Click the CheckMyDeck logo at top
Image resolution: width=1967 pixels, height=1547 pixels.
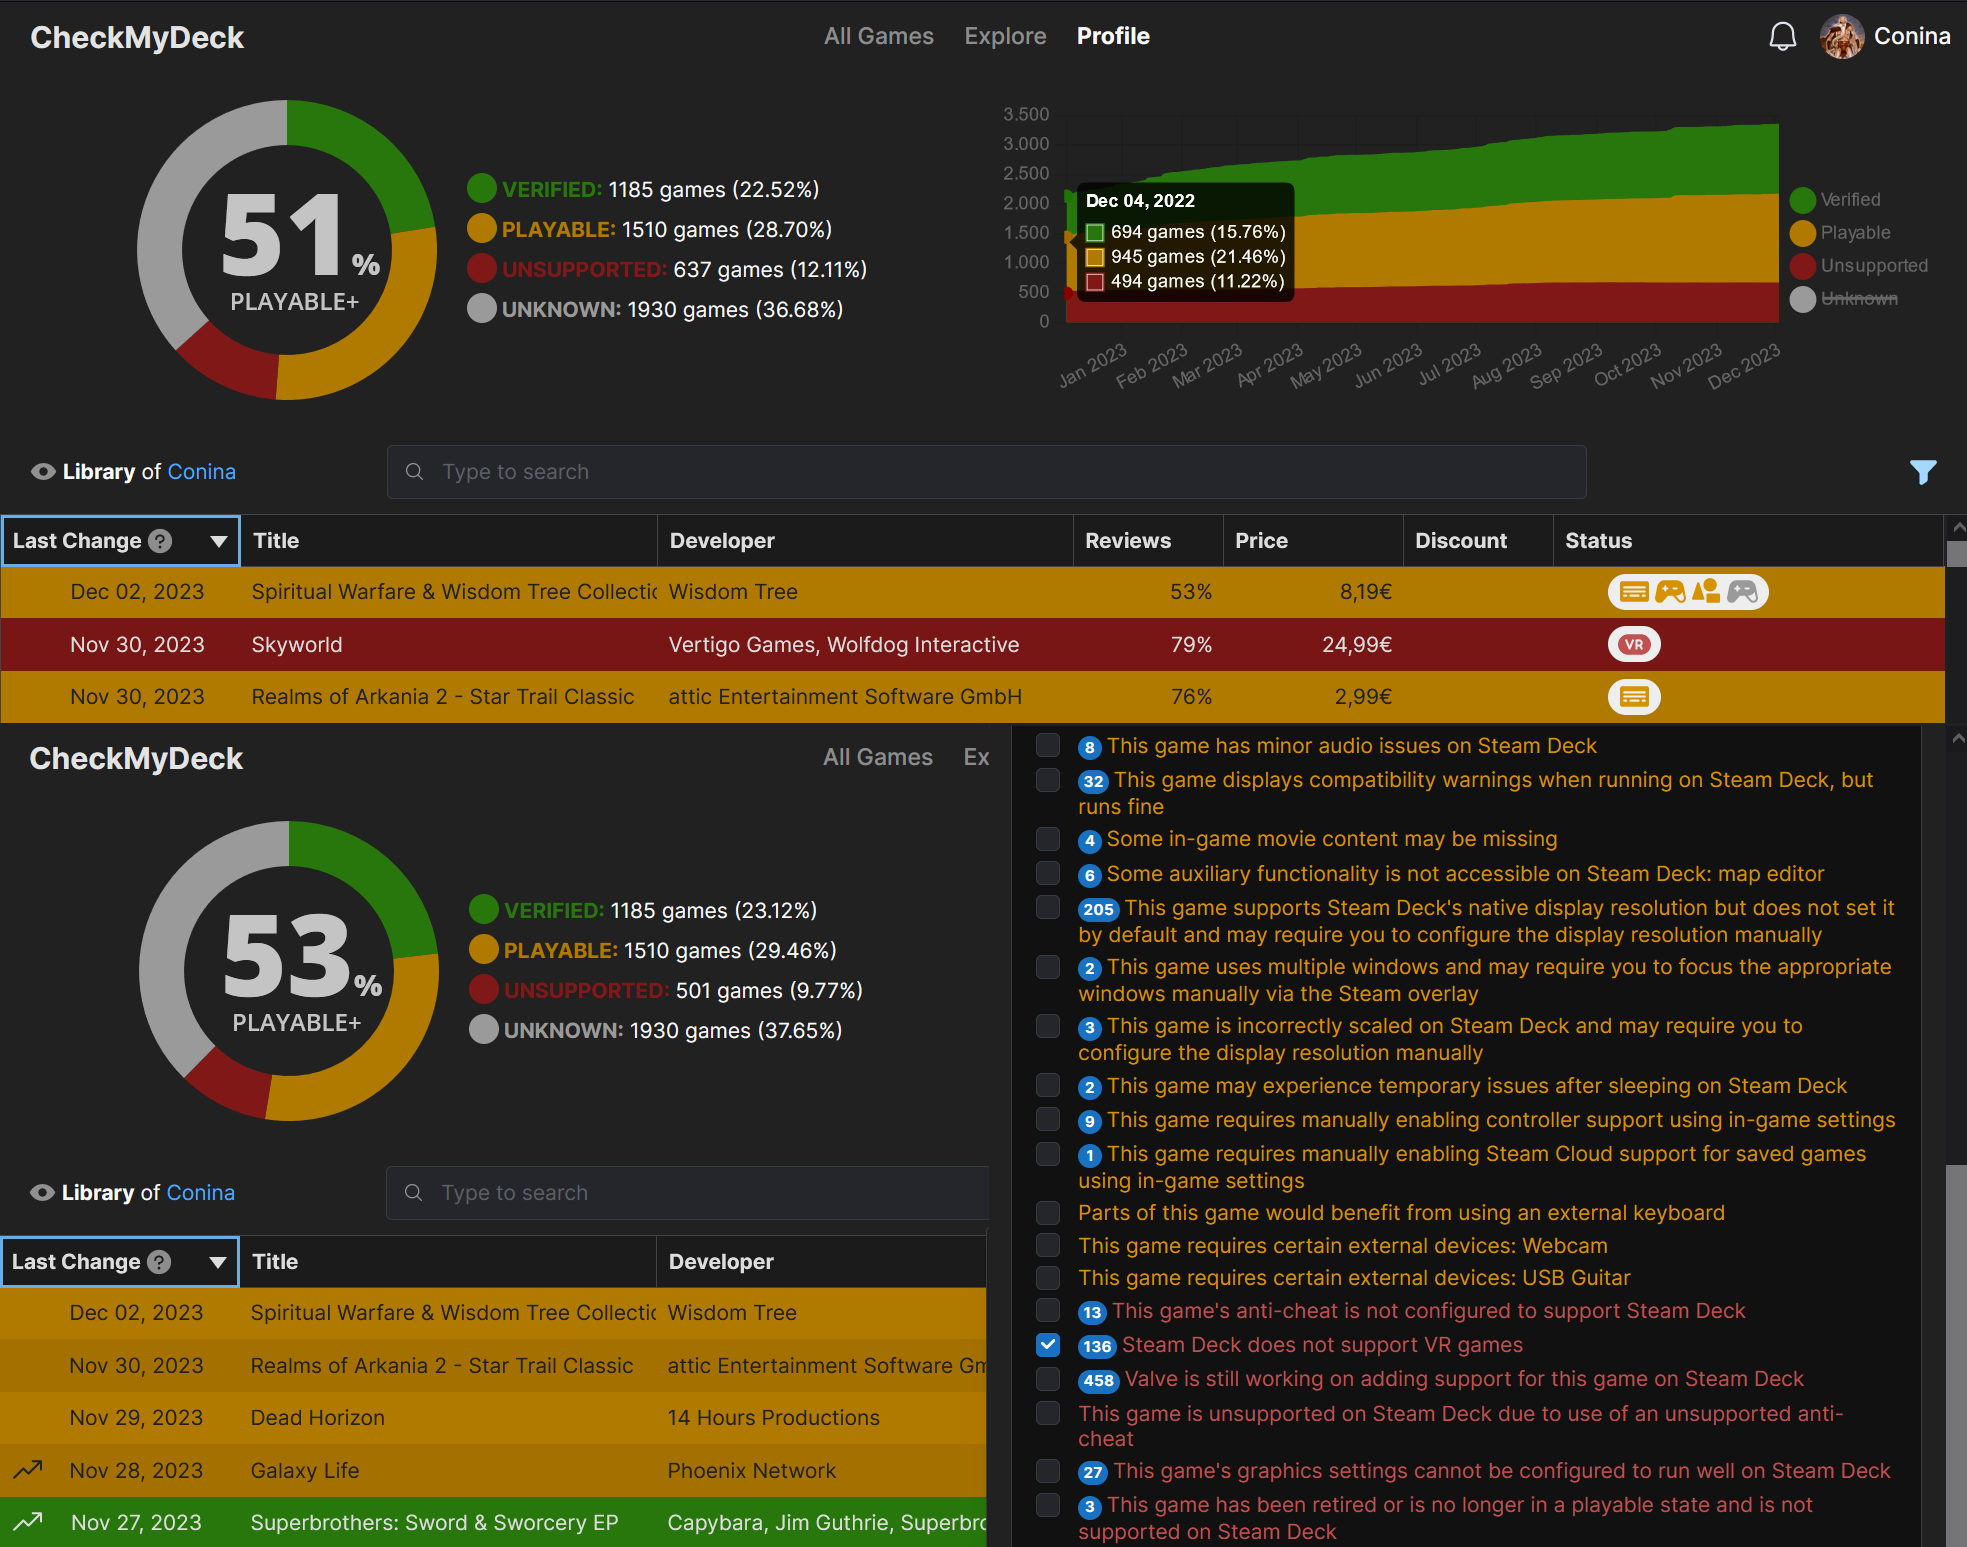click(137, 37)
